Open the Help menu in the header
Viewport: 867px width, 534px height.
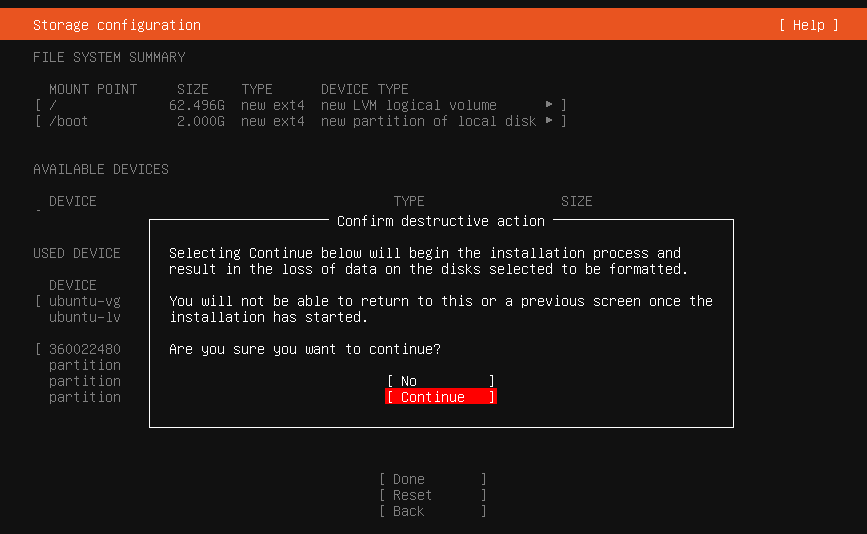coord(808,25)
